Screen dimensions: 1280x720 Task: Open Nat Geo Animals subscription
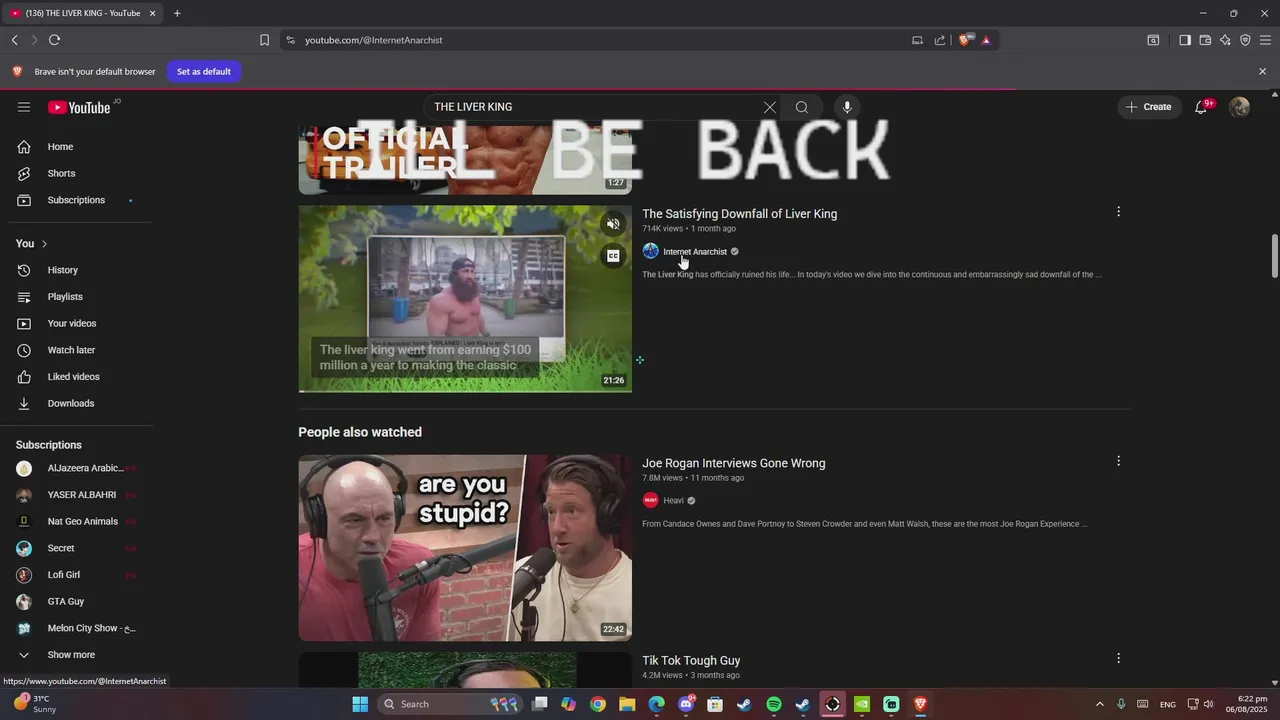pyautogui.click(x=84, y=521)
